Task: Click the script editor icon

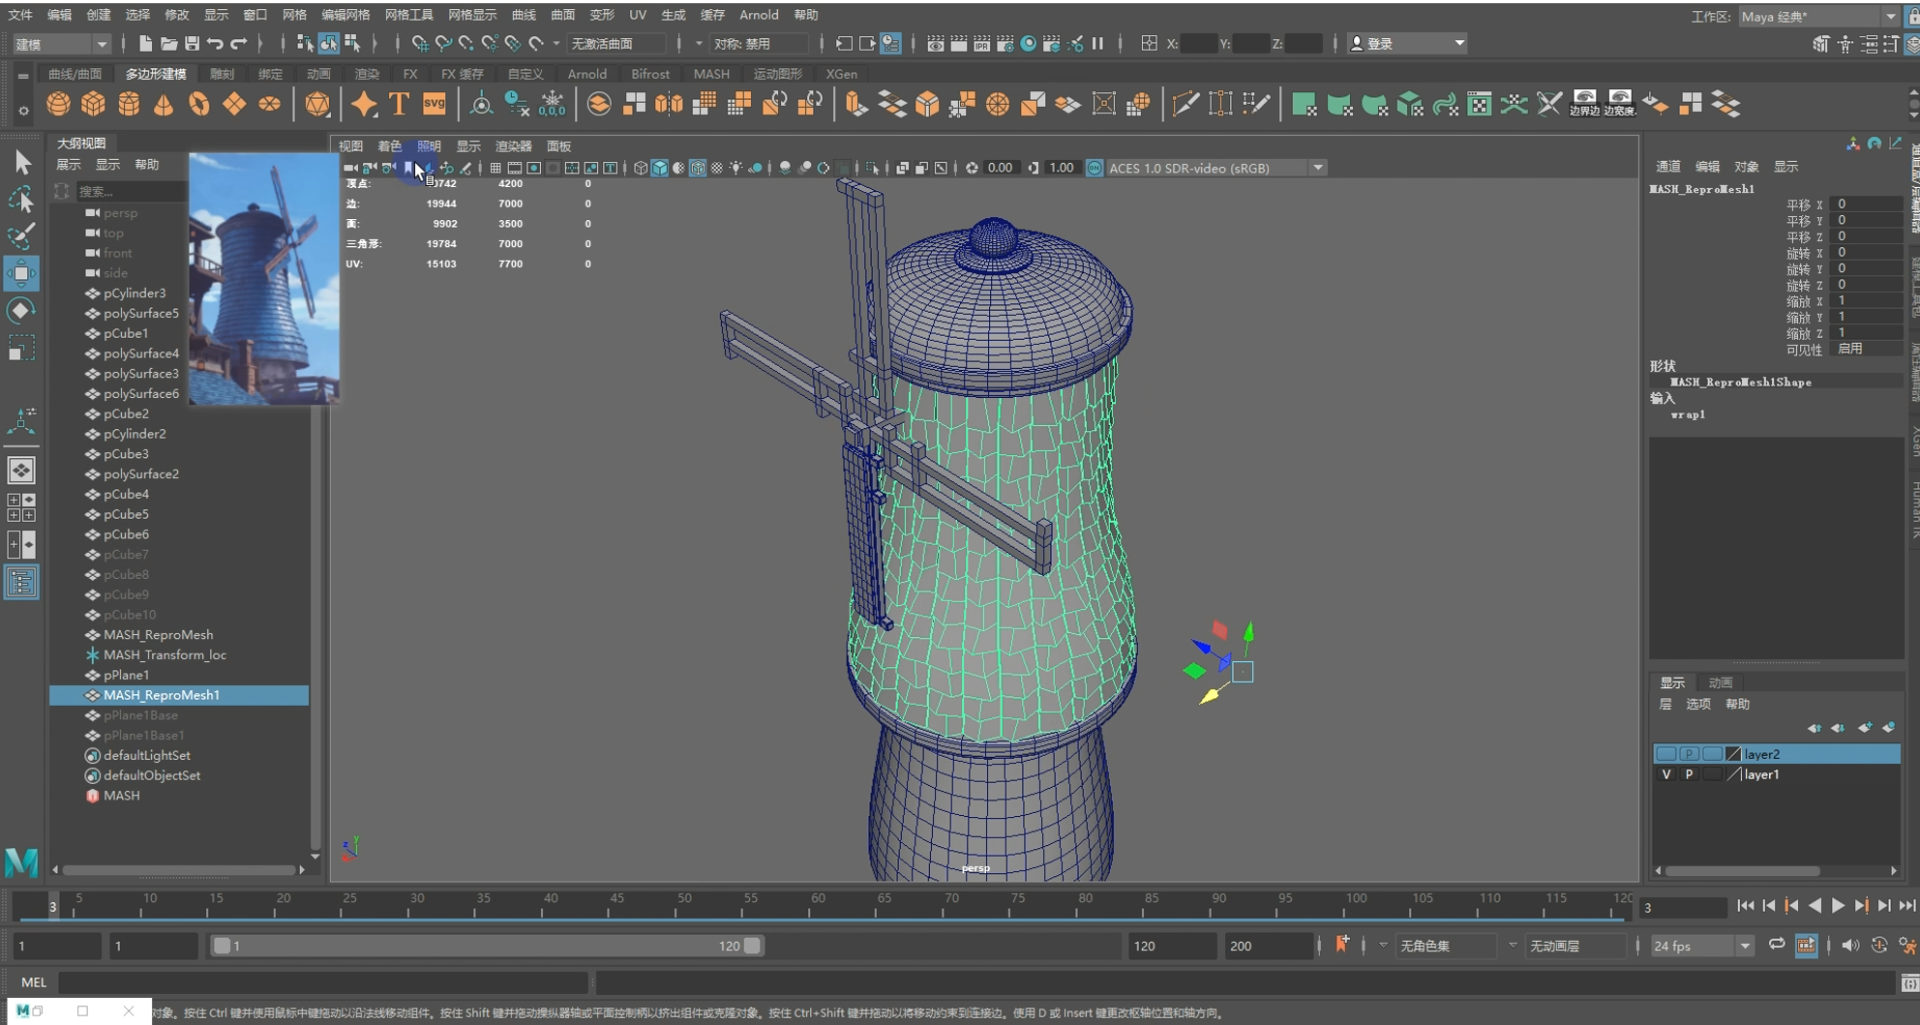Action: coord(1909,983)
